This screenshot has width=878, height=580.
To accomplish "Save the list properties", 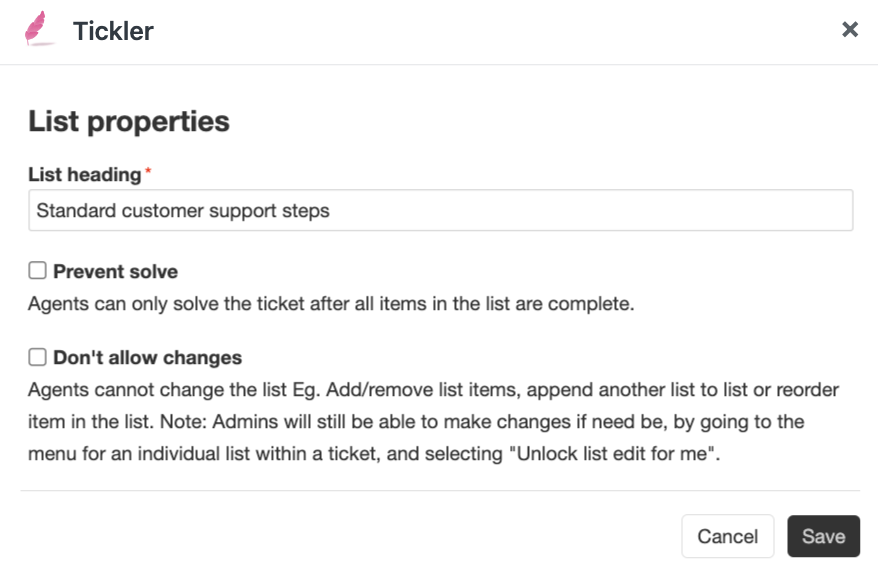I will click(823, 536).
